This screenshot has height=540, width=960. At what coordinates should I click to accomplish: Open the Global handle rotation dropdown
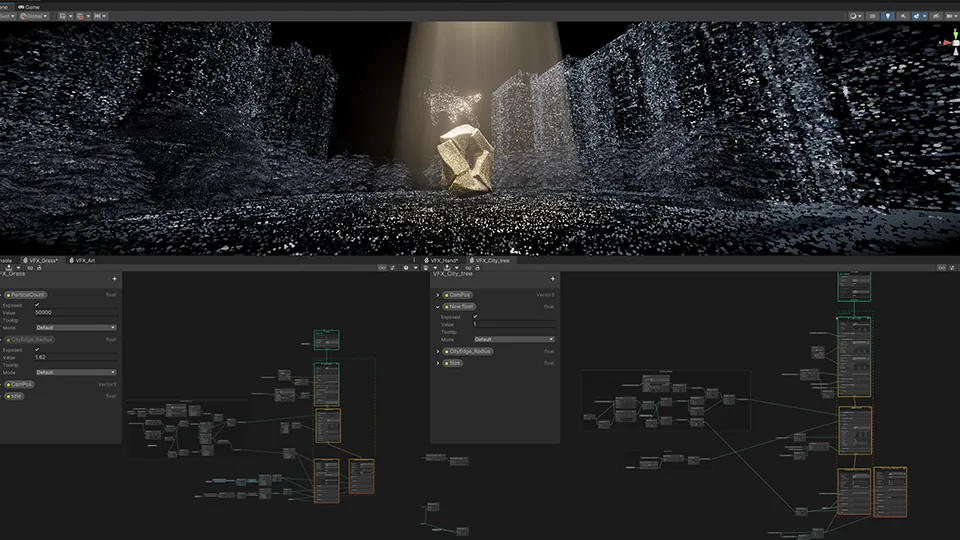34,16
